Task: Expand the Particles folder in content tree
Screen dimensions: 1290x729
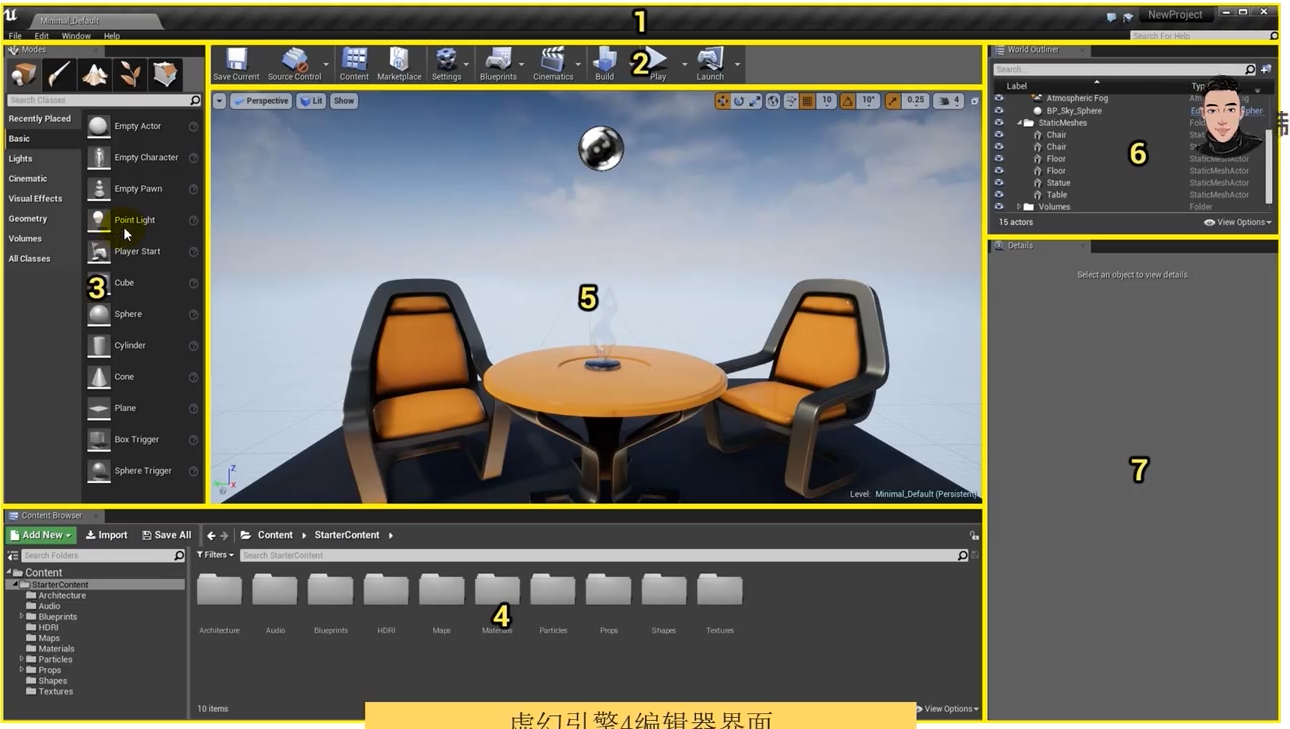Action: pos(21,660)
